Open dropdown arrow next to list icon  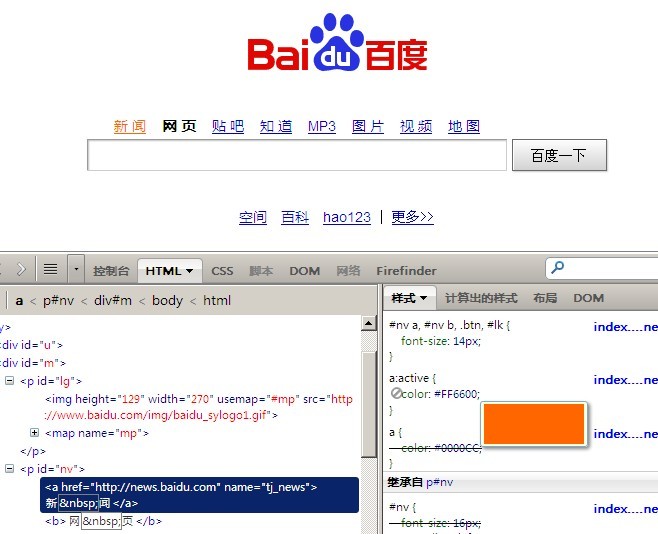[76, 268]
